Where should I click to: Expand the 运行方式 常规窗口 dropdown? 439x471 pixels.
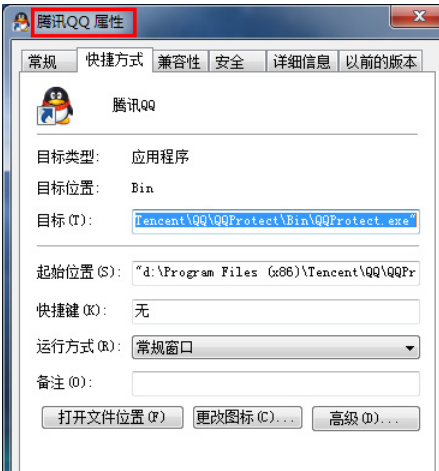click(276, 347)
